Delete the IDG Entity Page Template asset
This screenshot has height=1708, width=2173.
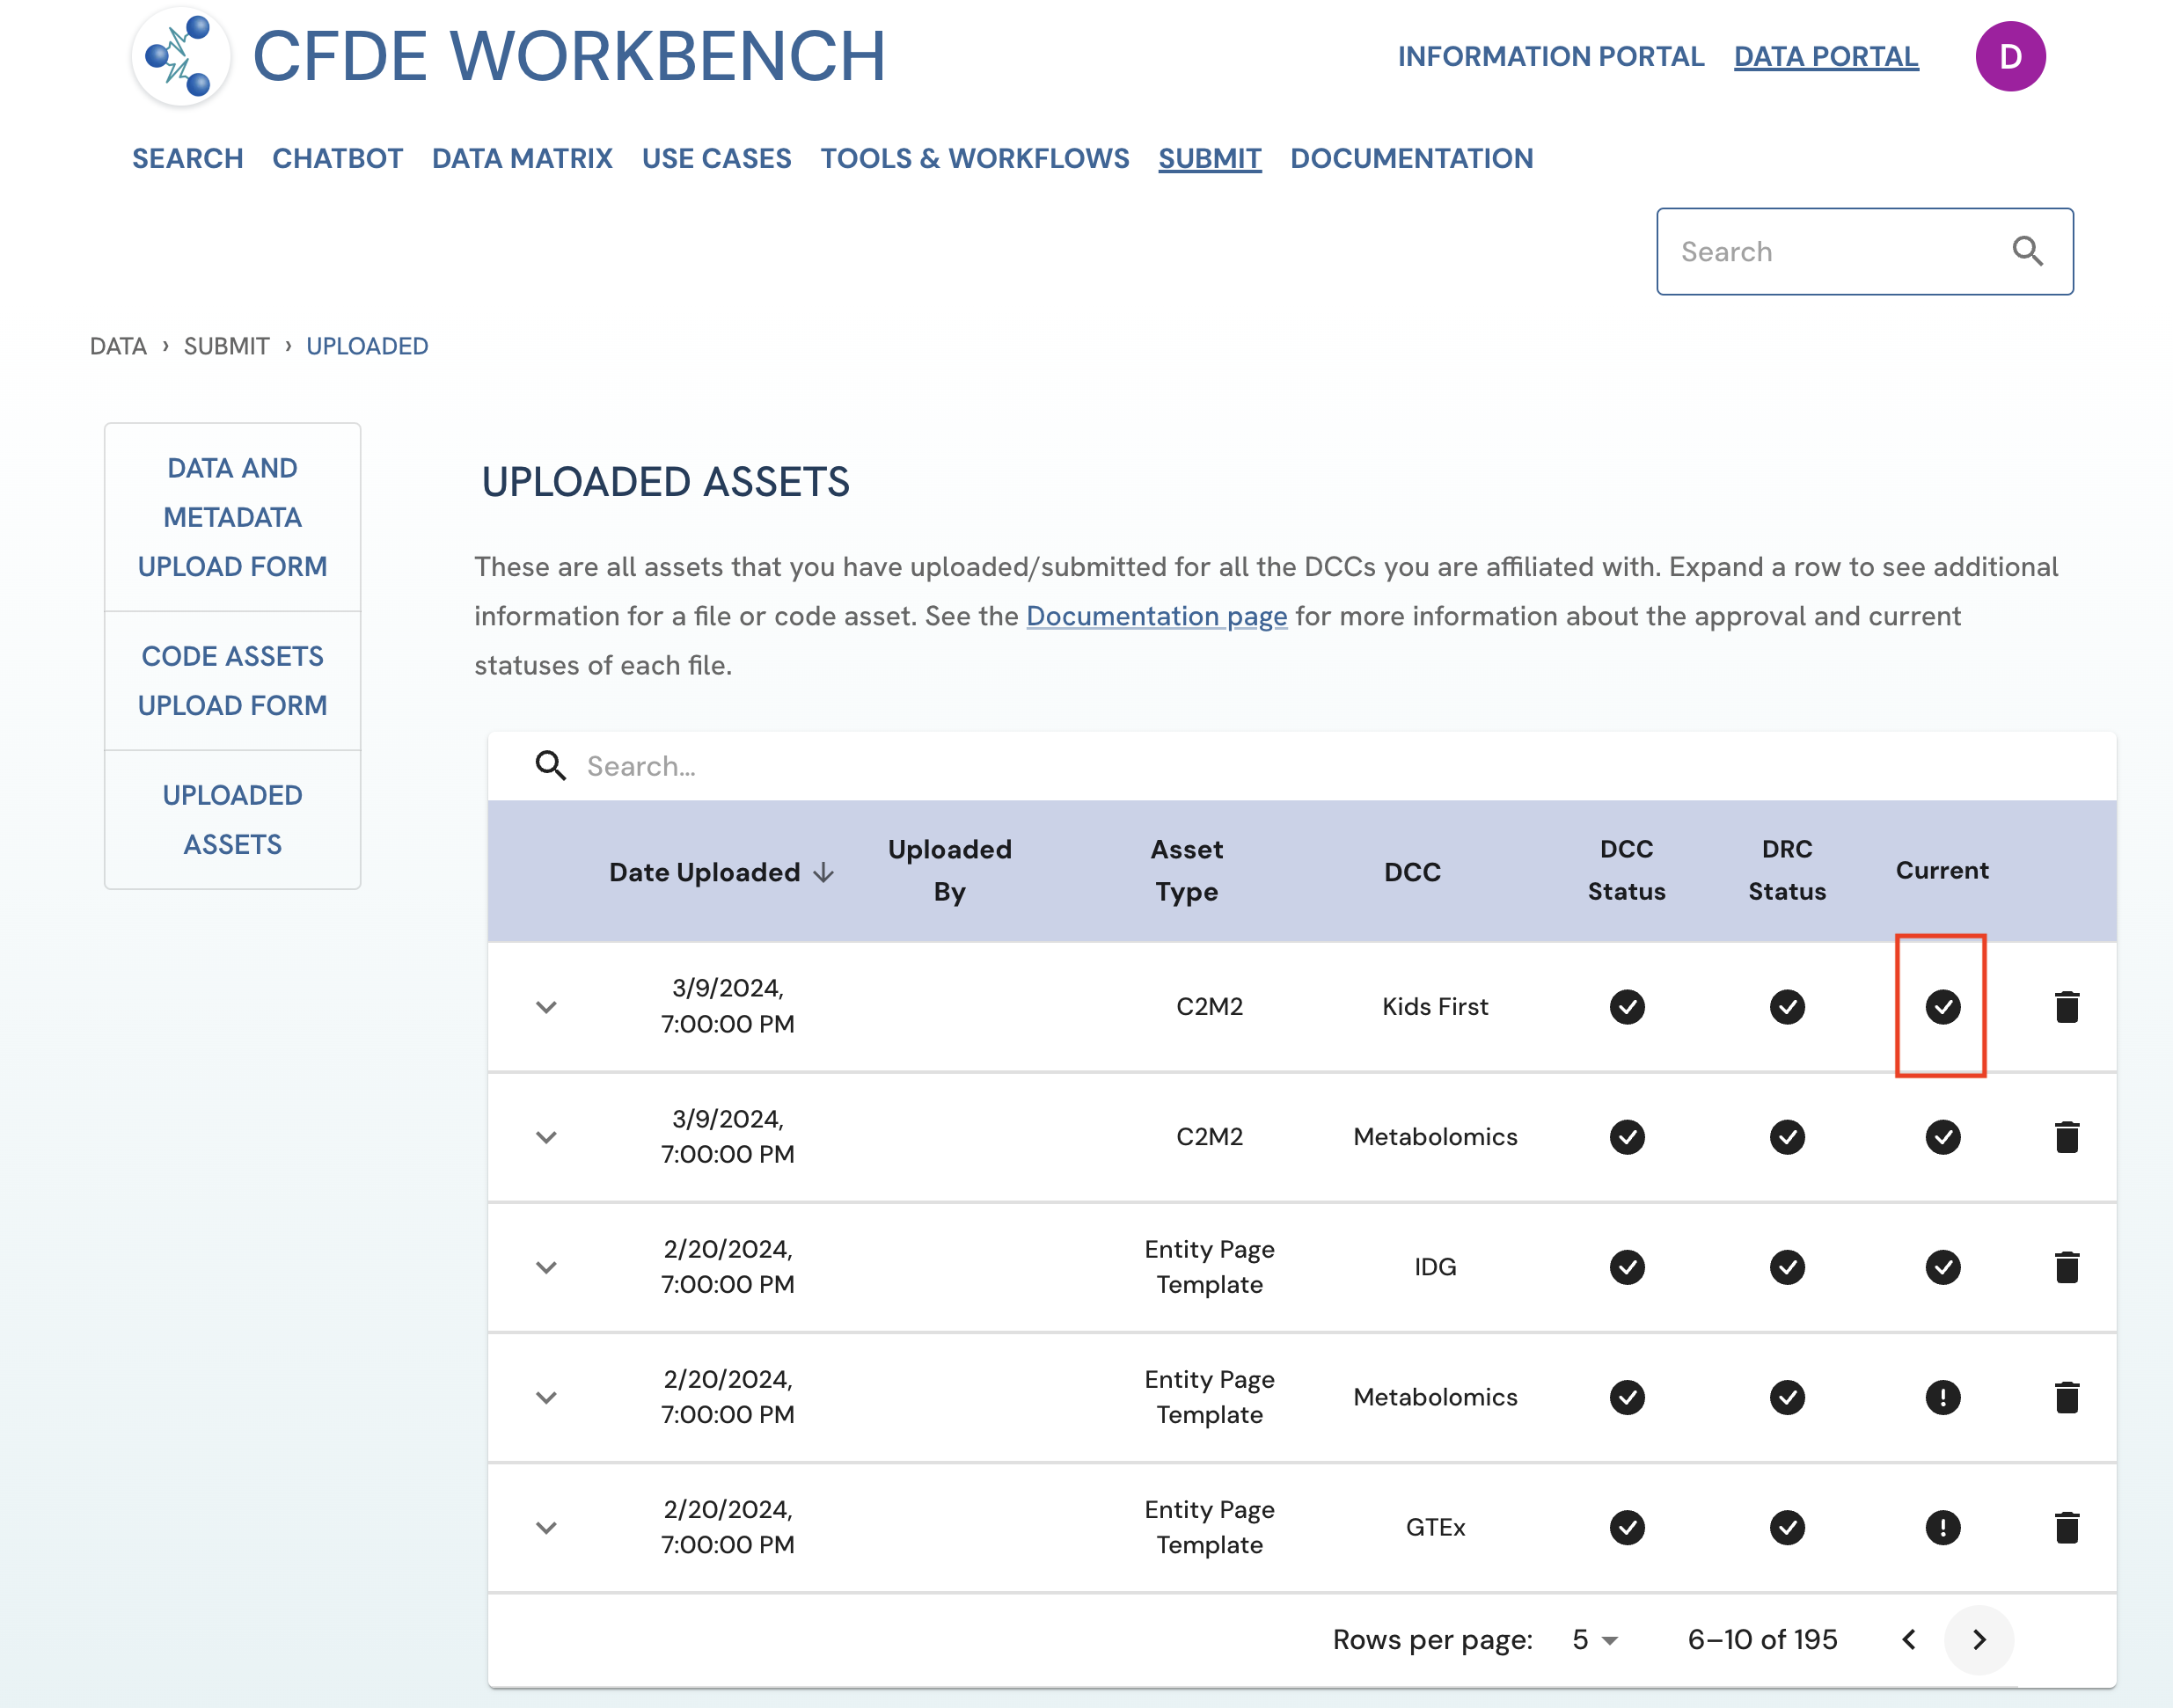click(2066, 1267)
